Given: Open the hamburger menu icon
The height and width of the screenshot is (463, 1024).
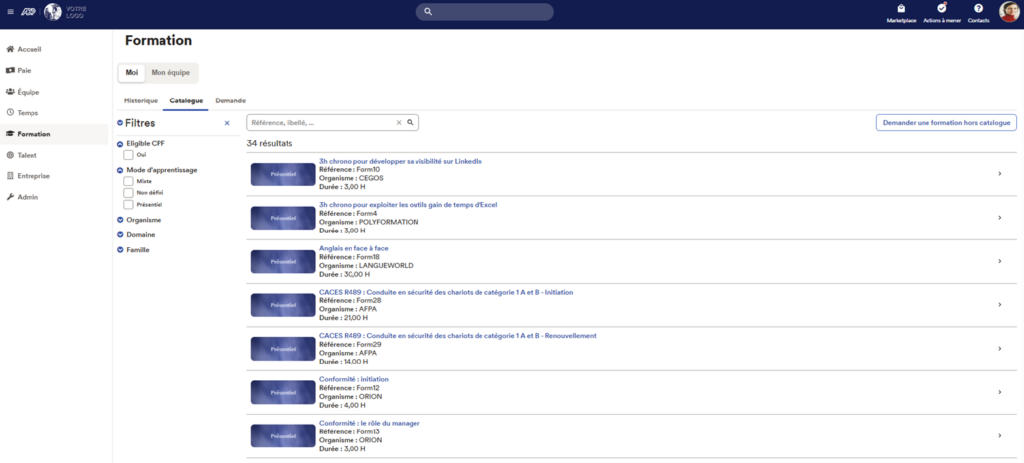Looking at the screenshot, I should (x=11, y=12).
